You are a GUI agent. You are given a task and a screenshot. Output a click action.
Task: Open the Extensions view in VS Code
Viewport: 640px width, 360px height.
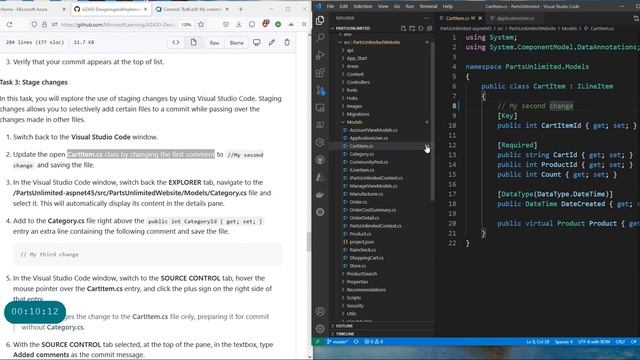click(320, 73)
